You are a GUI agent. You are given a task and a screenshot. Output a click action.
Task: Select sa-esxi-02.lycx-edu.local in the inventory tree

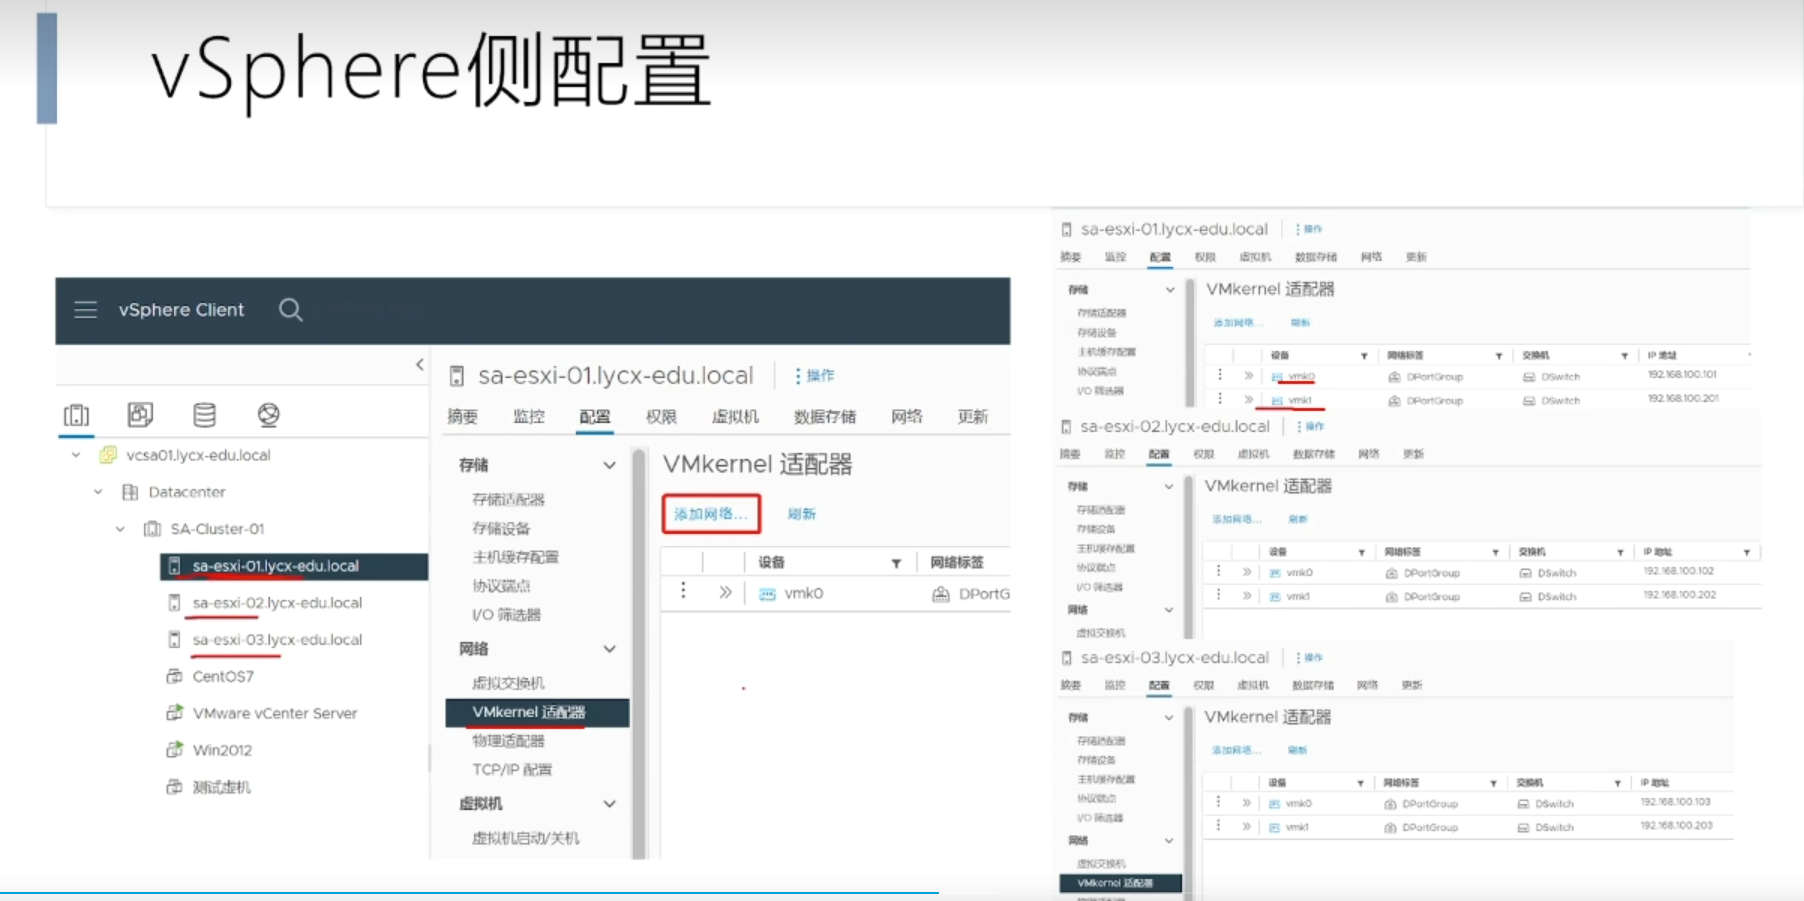click(277, 603)
